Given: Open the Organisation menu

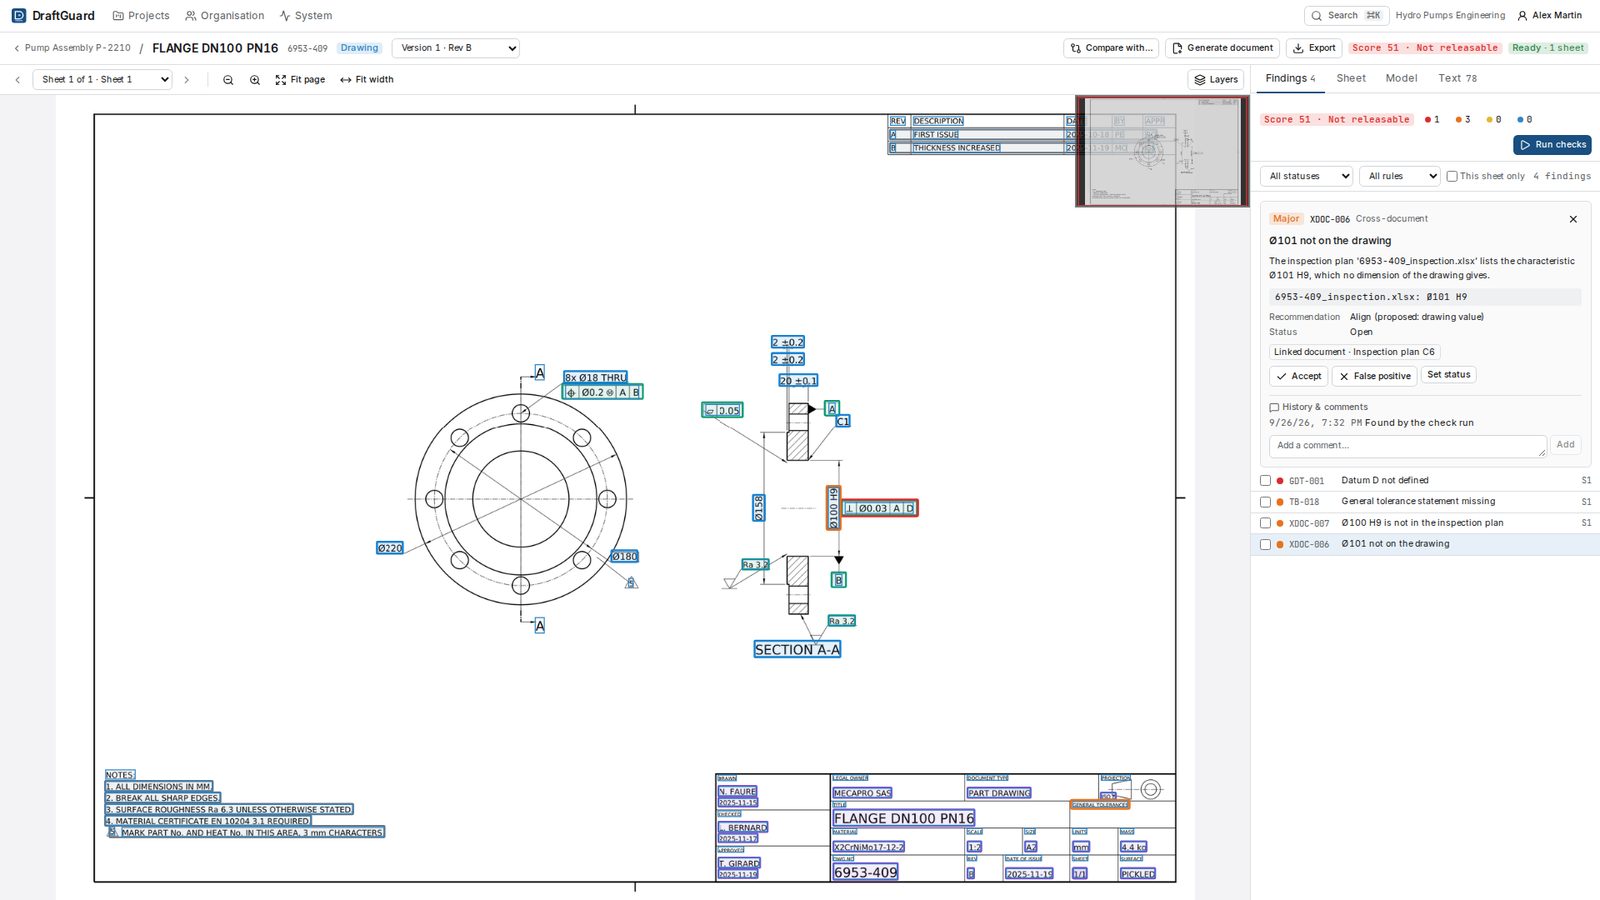Looking at the screenshot, I should click(x=225, y=16).
